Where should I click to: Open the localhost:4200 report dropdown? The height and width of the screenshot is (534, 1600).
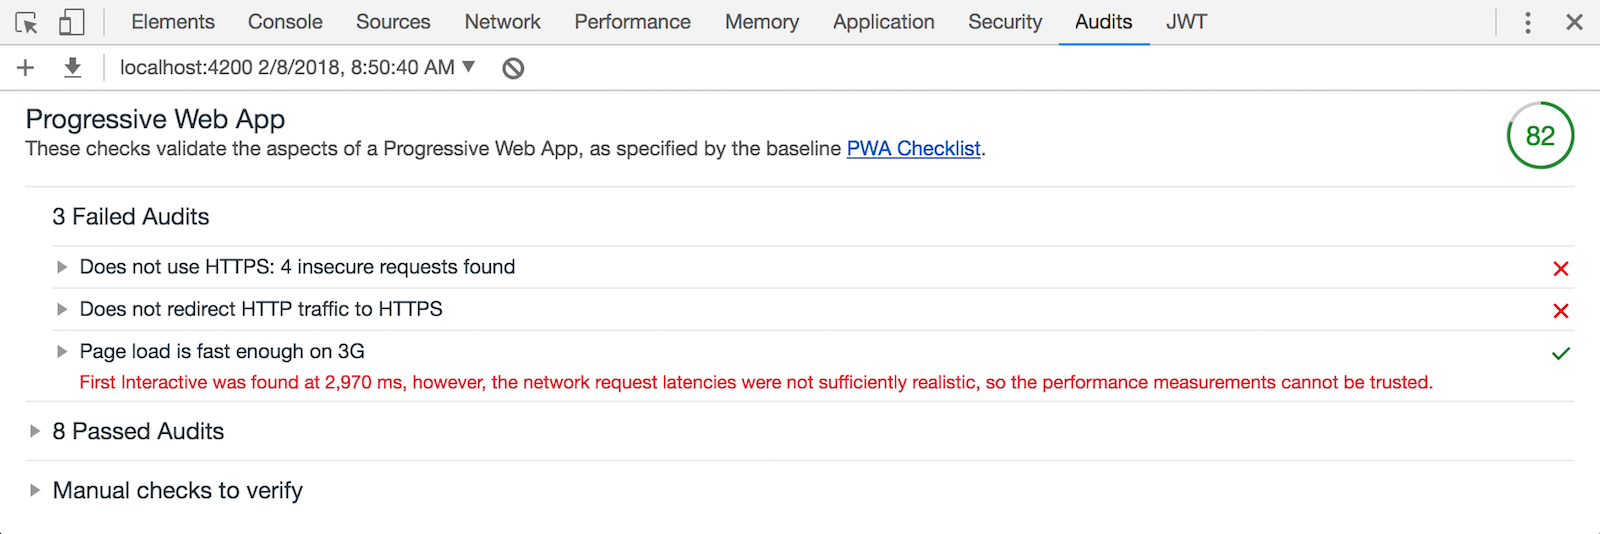(297, 67)
